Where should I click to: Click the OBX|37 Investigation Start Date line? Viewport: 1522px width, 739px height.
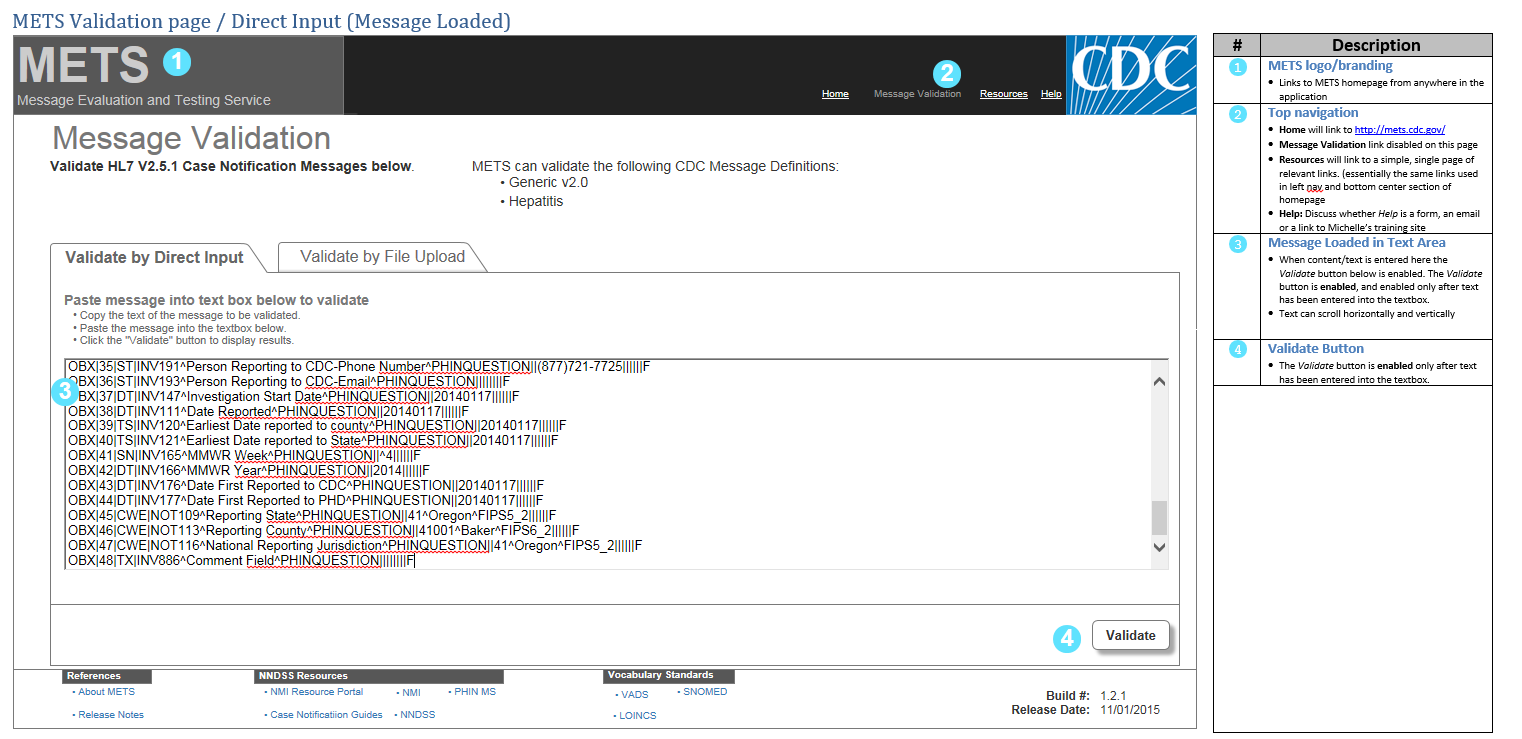coord(293,396)
